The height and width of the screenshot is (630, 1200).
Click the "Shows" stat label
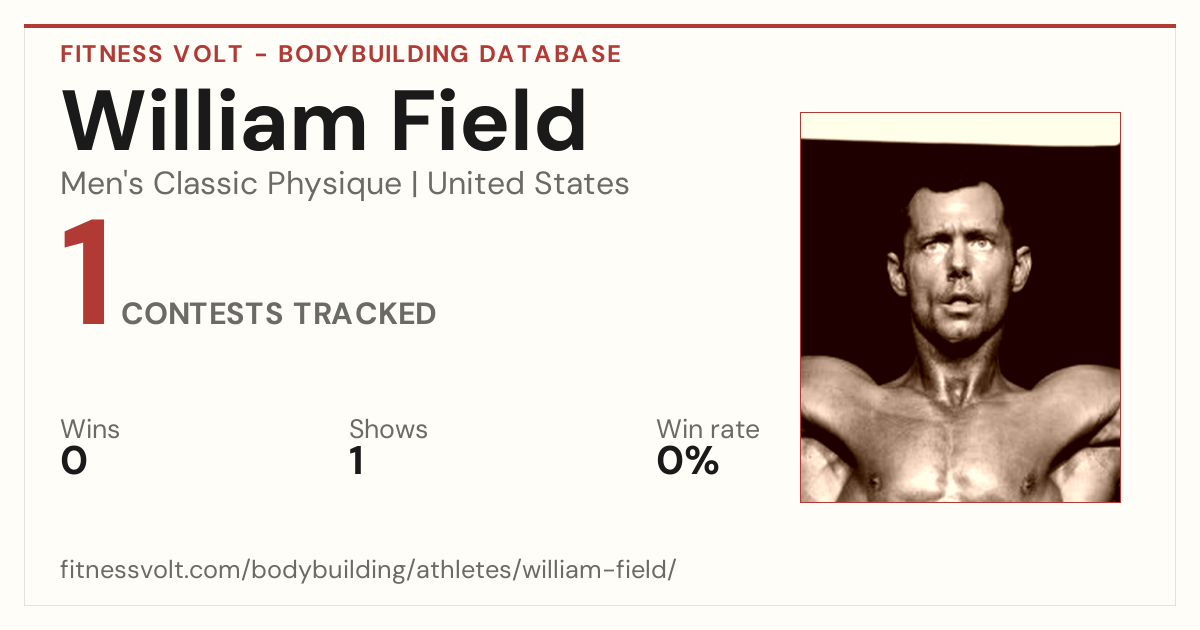pos(388,430)
